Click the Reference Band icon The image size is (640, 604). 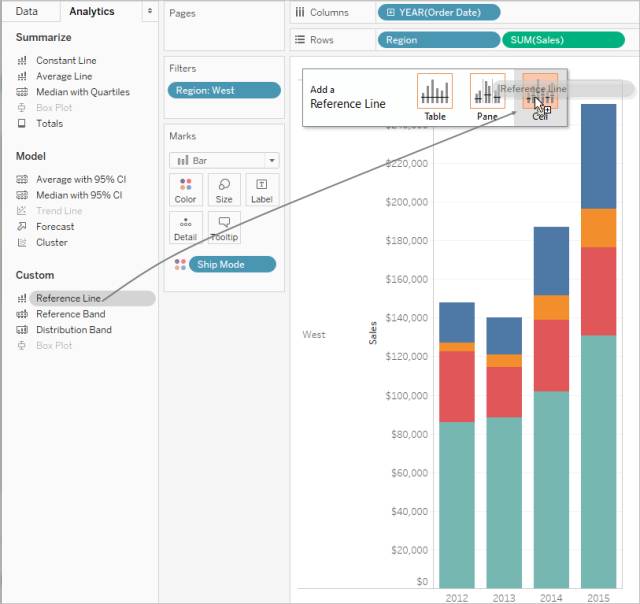pyautogui.click(x=22, y=314)
